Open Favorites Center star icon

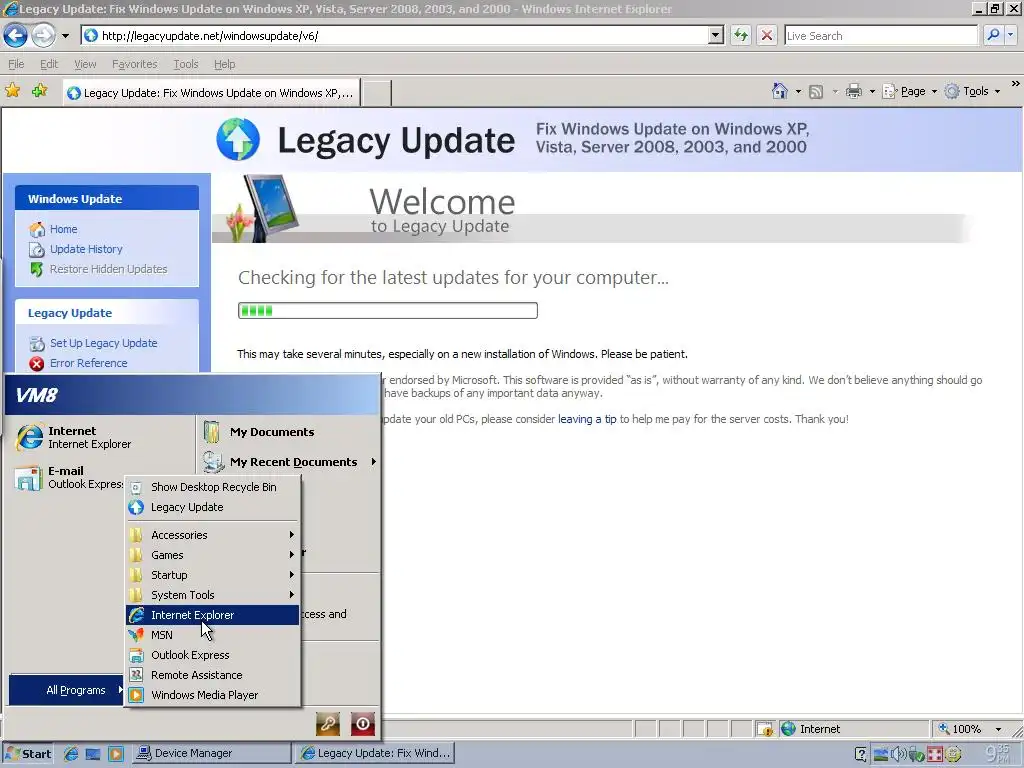(x=12, y=91)
